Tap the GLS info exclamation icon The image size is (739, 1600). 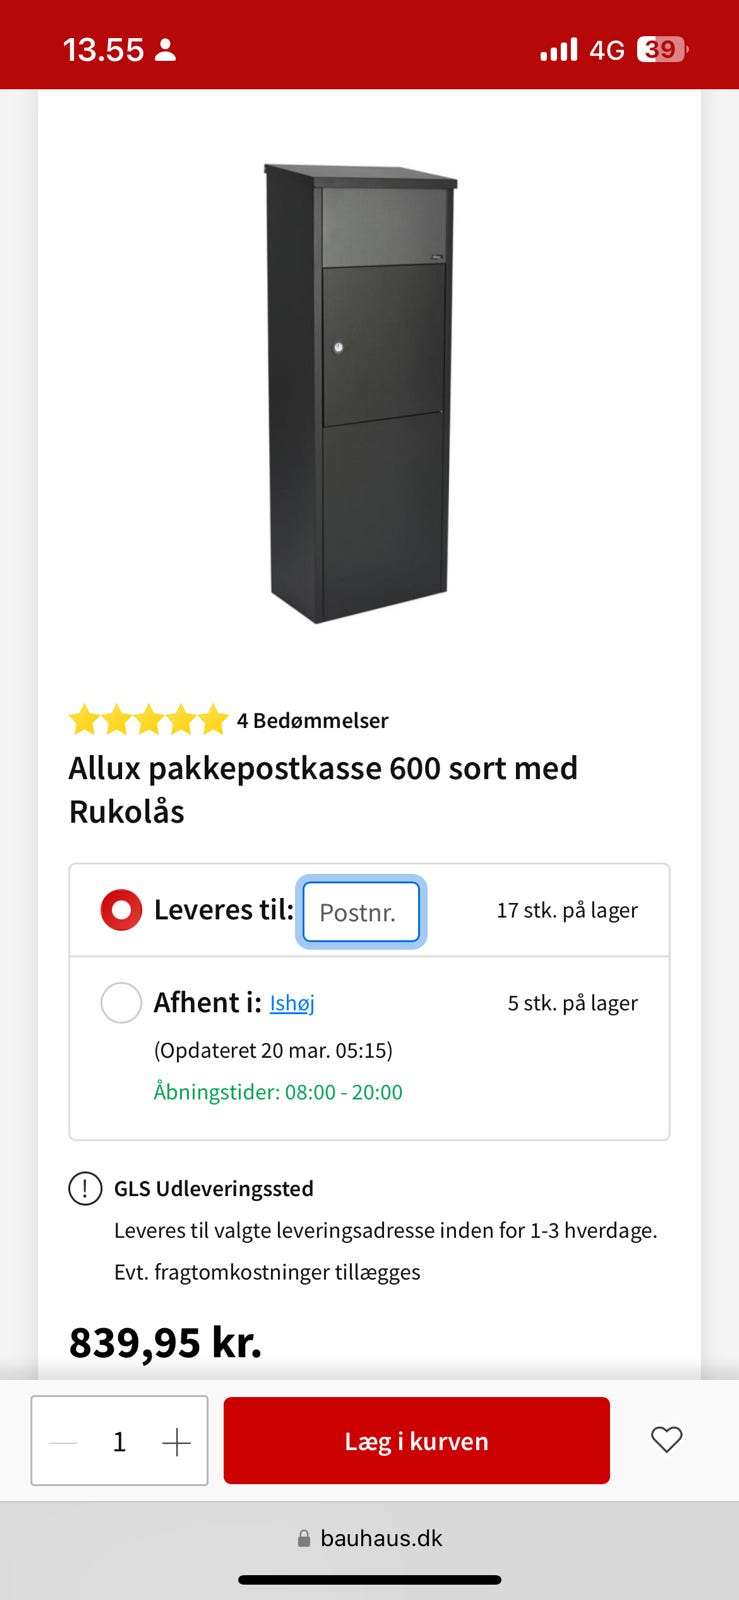85,1188
